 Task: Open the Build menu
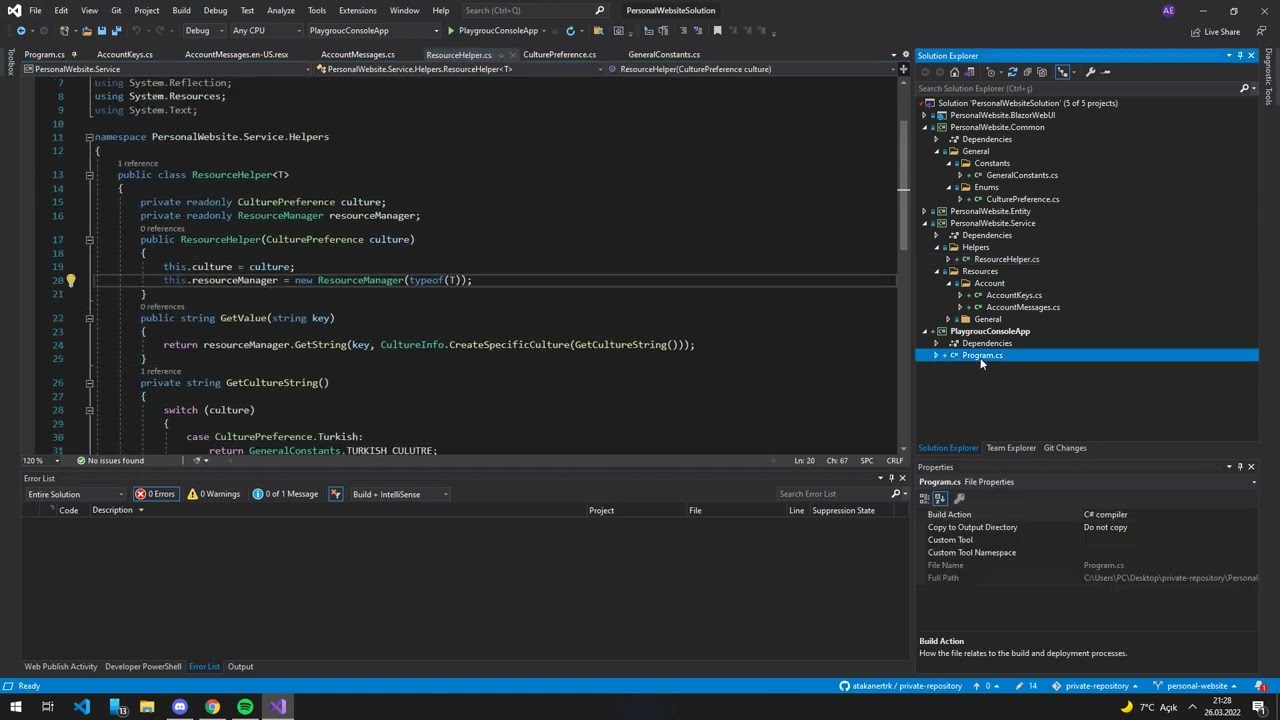pos(181,11)
